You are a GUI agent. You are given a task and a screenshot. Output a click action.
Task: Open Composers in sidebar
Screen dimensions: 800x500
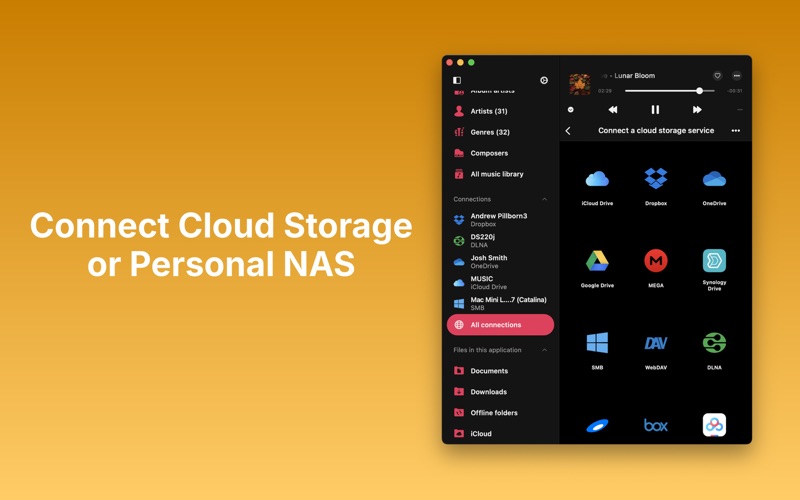coord(500,153)
